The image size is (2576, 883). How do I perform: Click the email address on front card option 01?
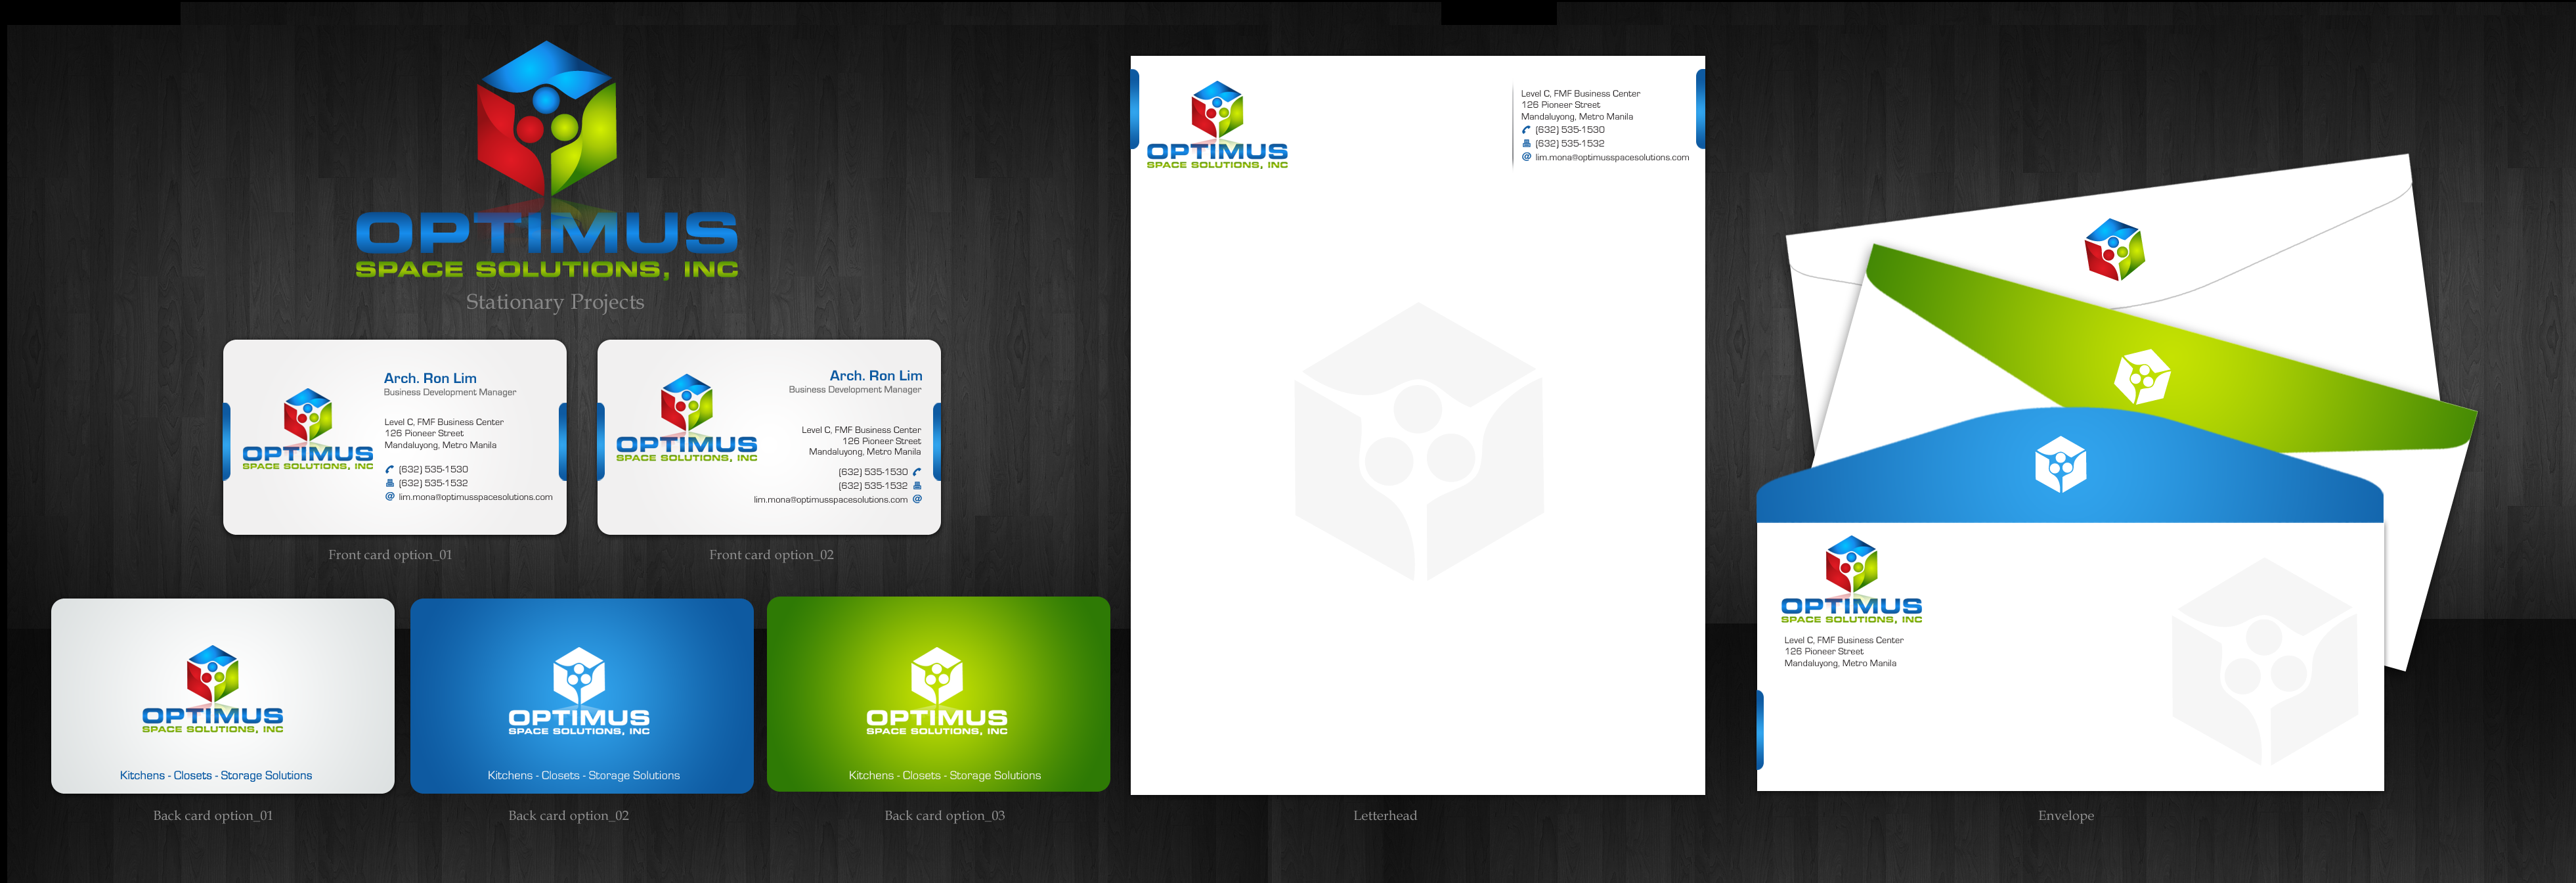tap(475, 497)
